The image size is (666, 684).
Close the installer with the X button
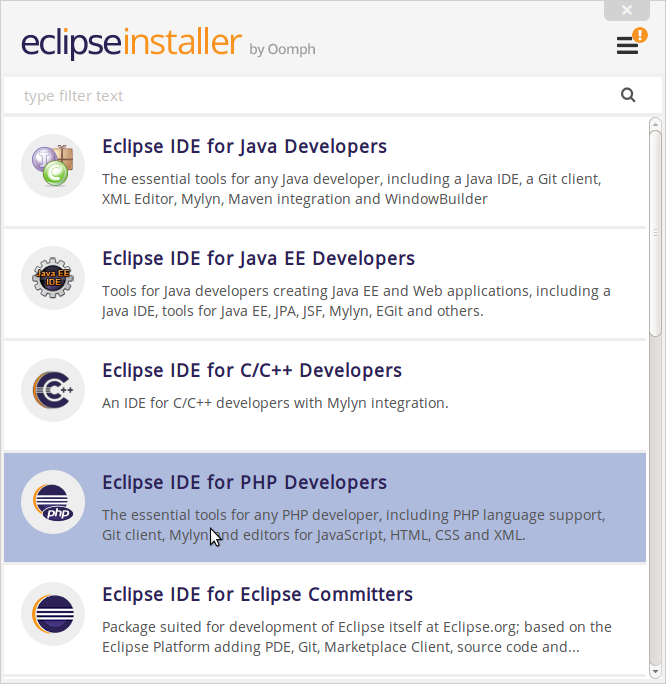coord(627,10)
